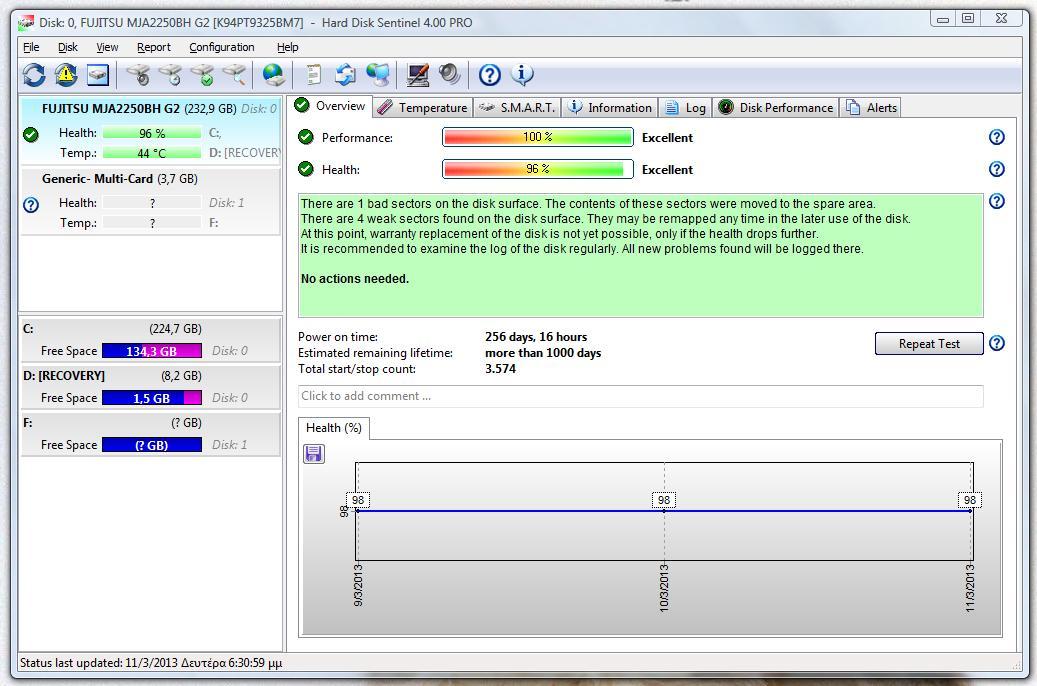Open the Alerts tab

point(870,108)
